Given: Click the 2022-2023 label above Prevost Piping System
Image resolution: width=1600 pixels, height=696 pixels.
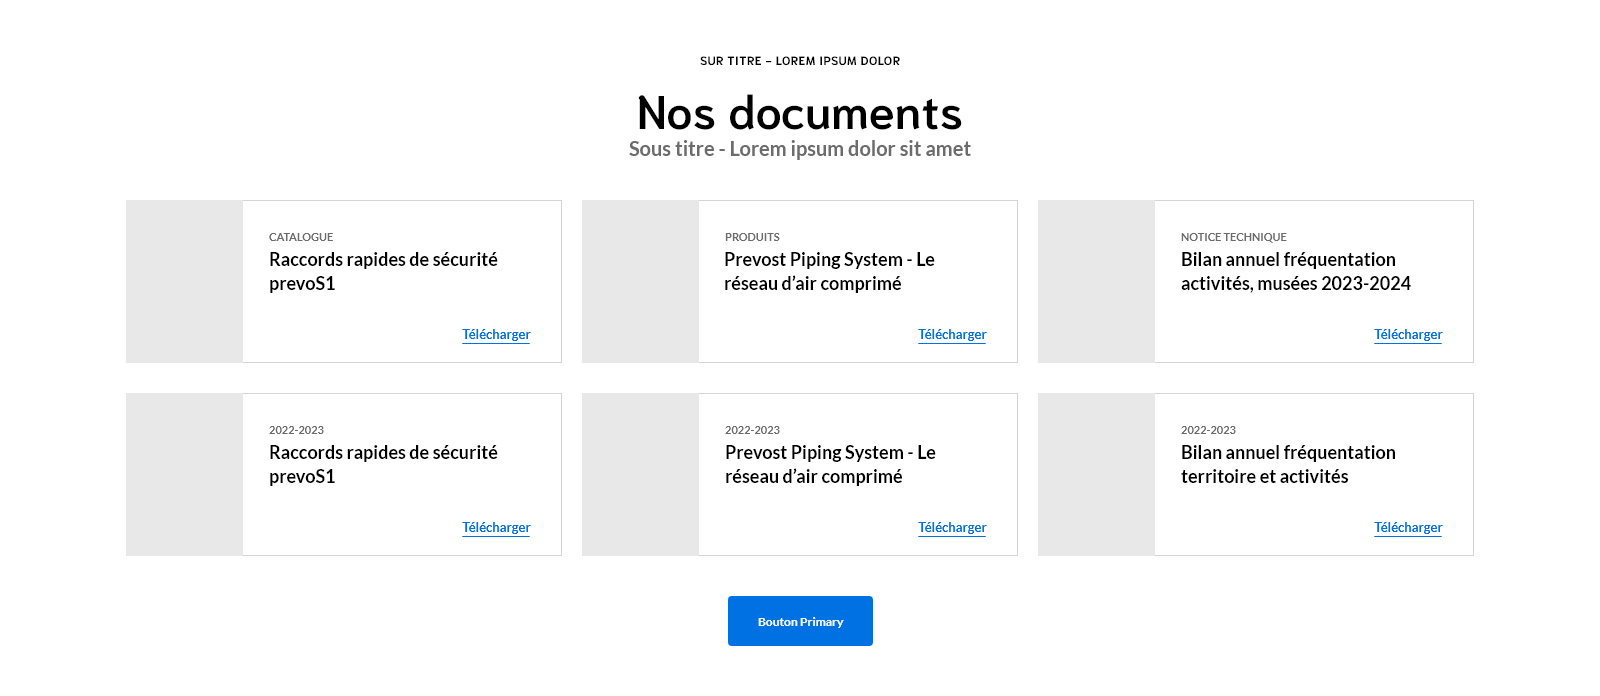Looking at the screenshot, I should click(752, 430).
